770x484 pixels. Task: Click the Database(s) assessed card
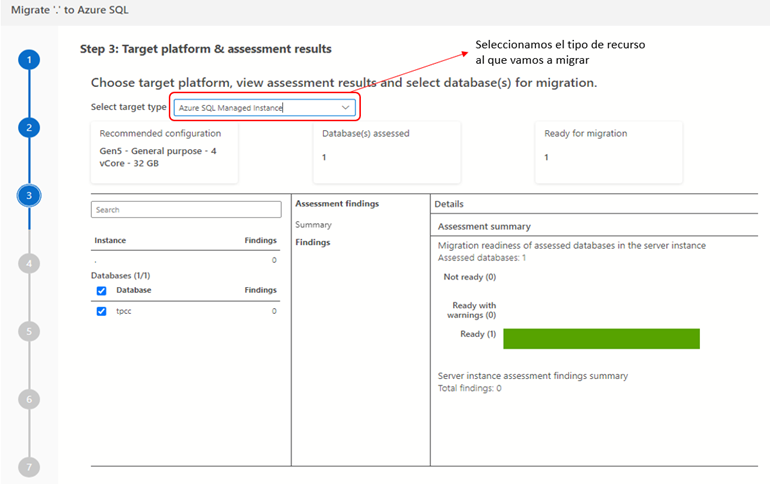pyautogui.click(x=387, y=153)
